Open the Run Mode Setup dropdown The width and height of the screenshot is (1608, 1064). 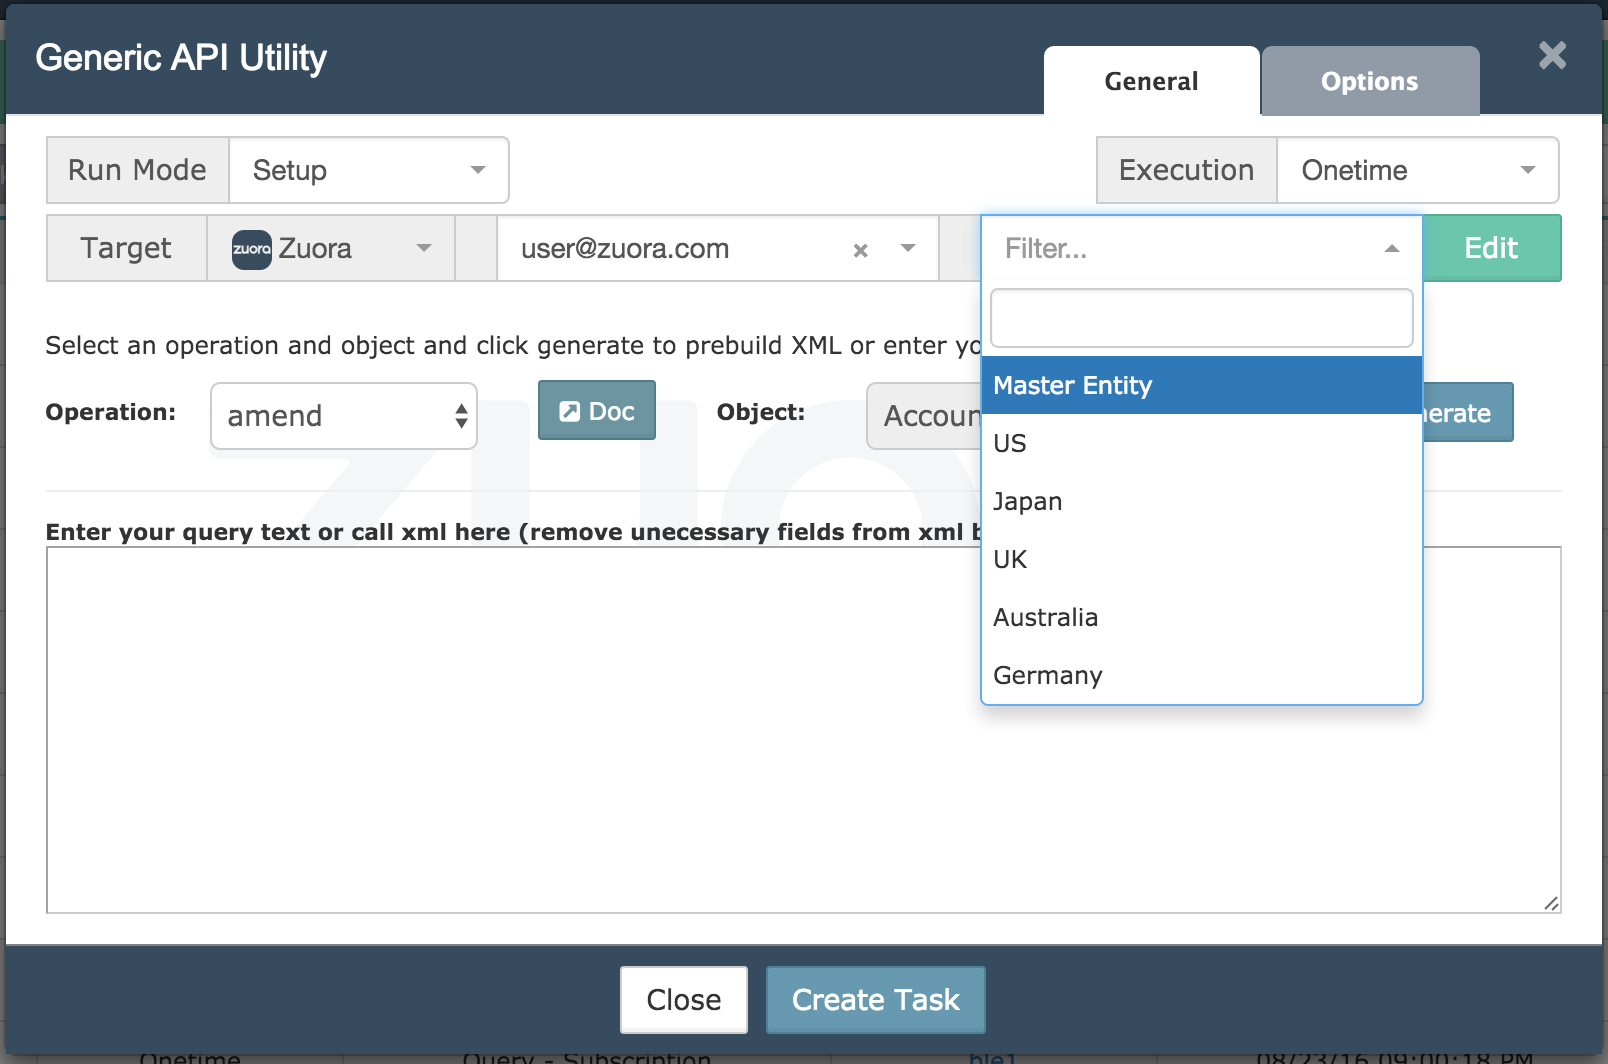(x=369, y=170)
